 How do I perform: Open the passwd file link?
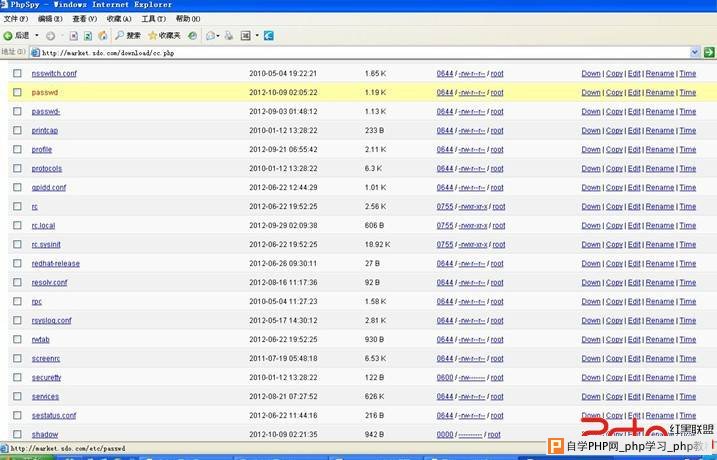(45, 92)
